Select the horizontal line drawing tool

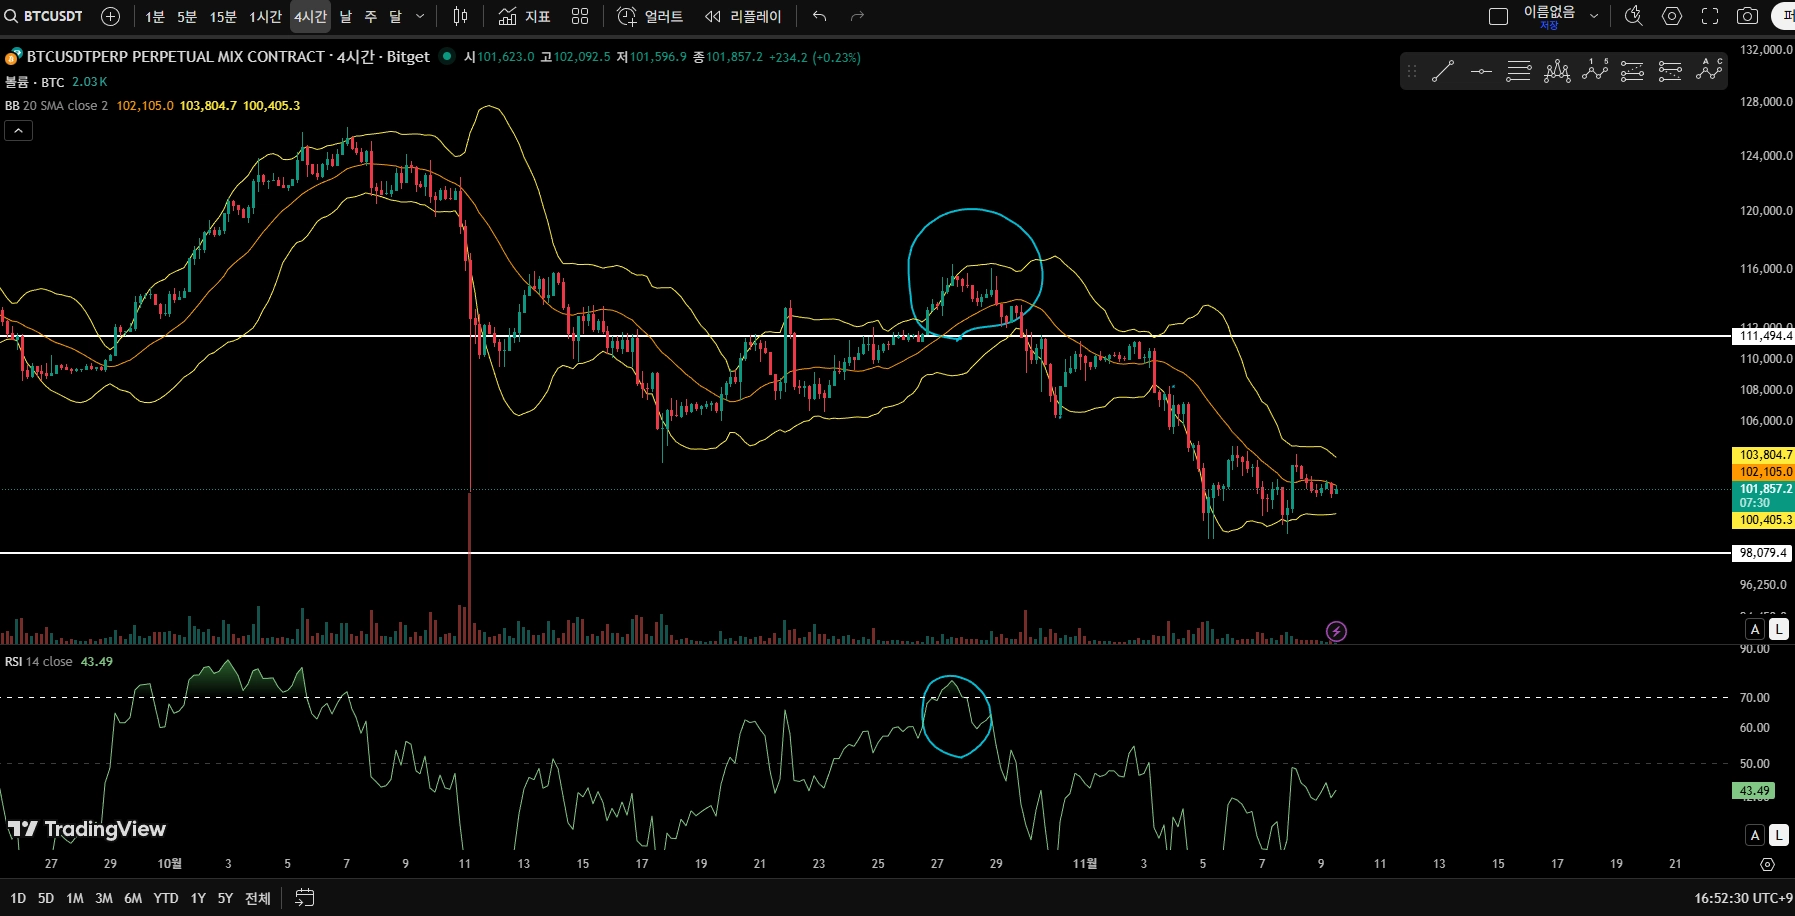coord(1481,71)
